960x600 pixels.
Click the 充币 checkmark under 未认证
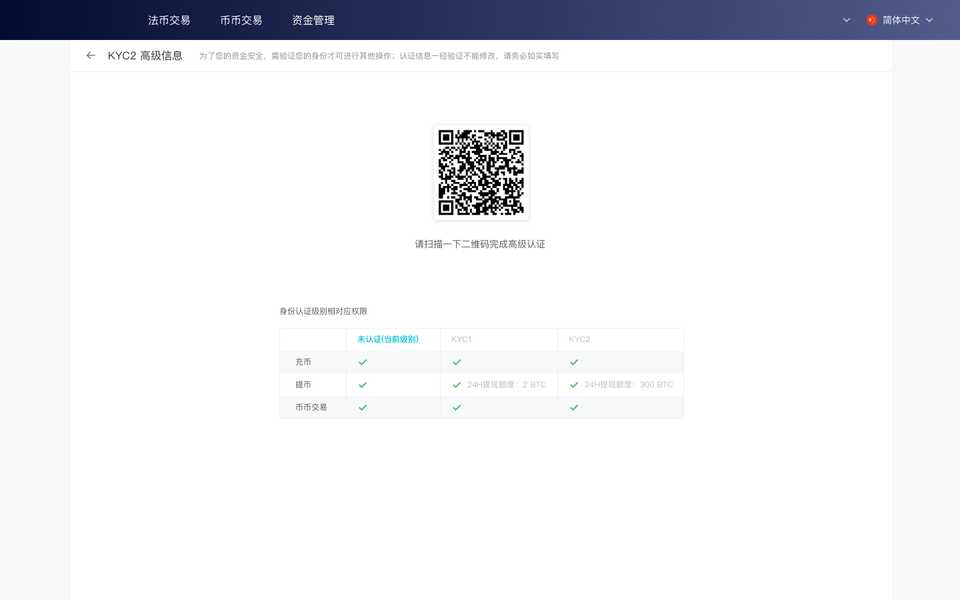363,362
